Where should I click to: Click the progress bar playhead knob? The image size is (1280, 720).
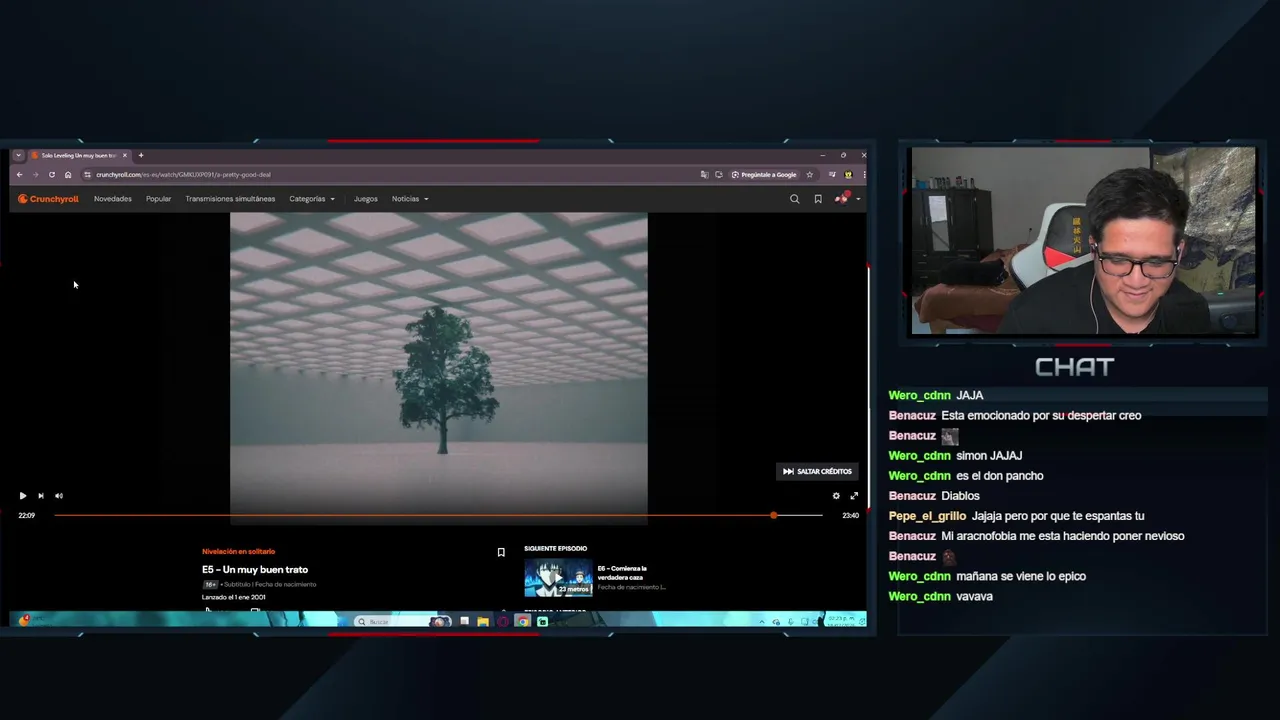(x=773, y=515)
